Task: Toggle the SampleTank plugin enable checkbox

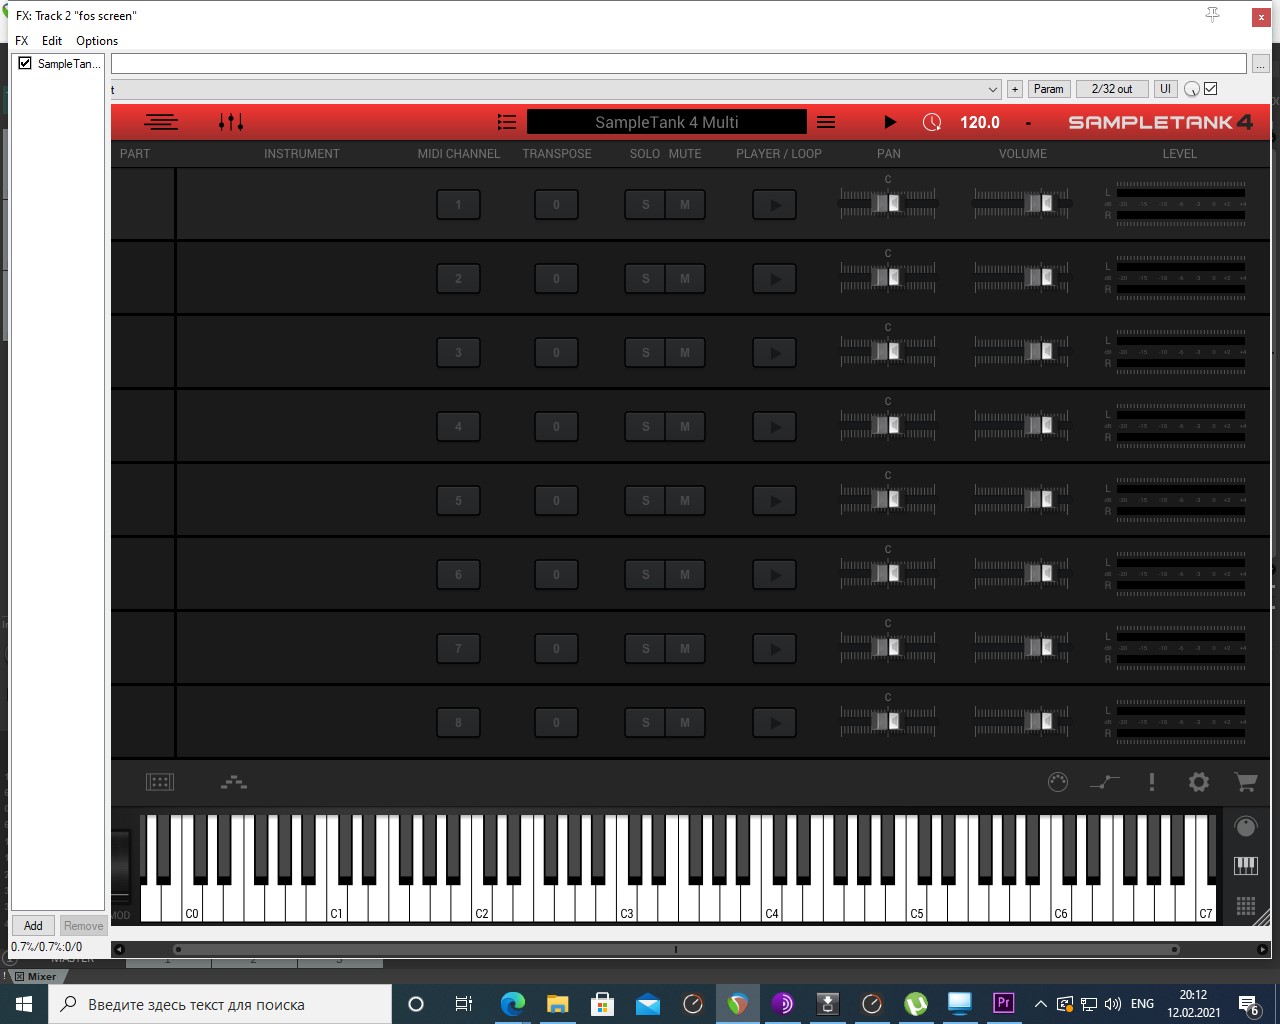Action: (25, 63)
